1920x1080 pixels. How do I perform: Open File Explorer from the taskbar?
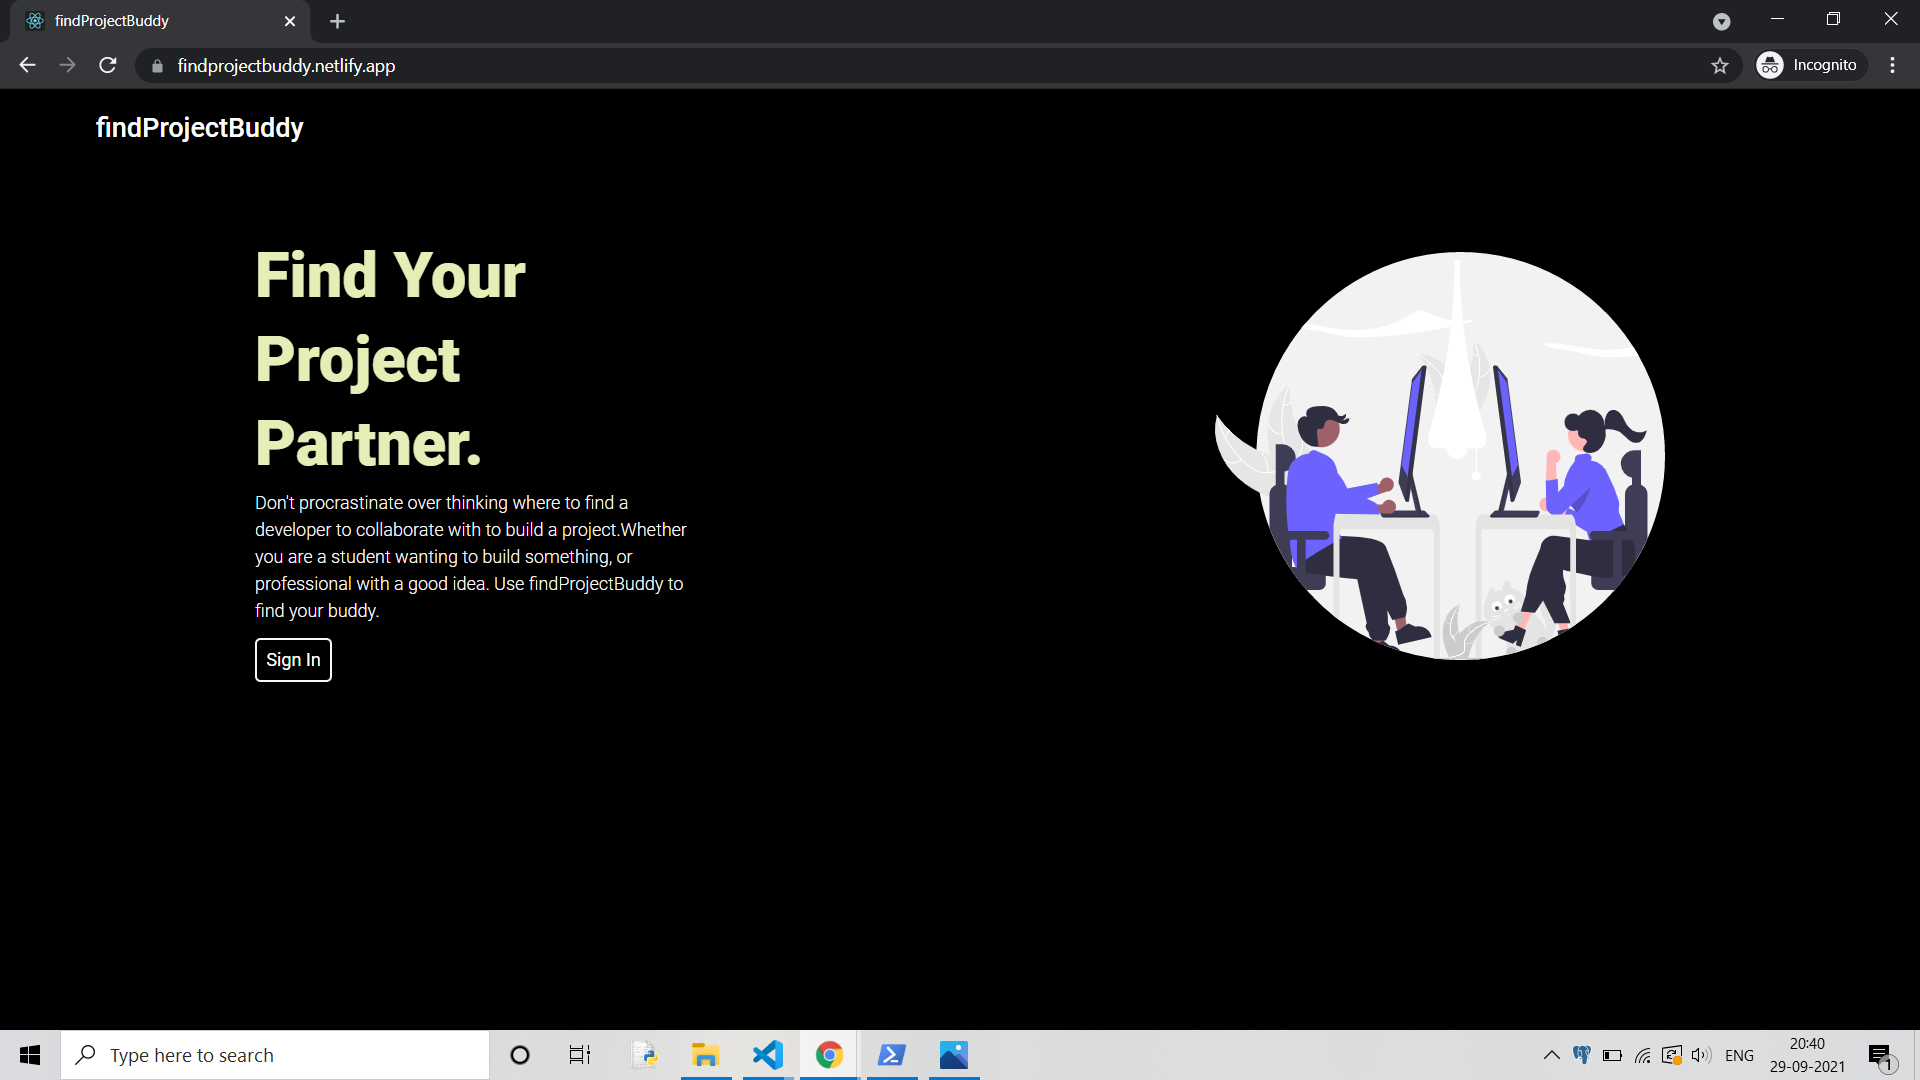705,1055
